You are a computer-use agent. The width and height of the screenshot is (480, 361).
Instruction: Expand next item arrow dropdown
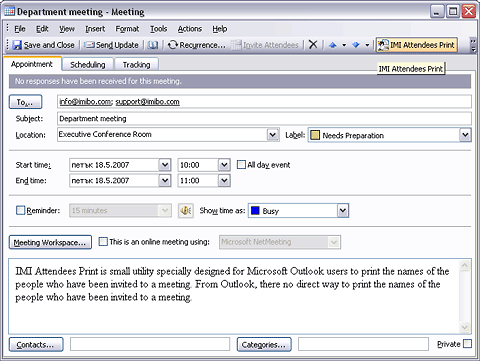tap(367, 45)
